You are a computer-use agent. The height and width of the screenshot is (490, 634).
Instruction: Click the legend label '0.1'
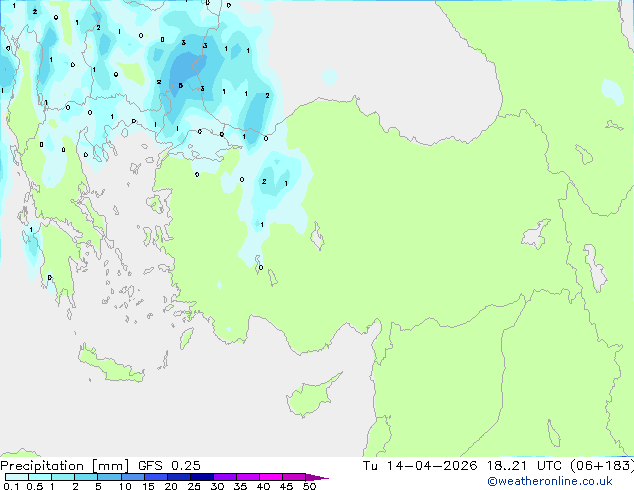coord(11,486)
